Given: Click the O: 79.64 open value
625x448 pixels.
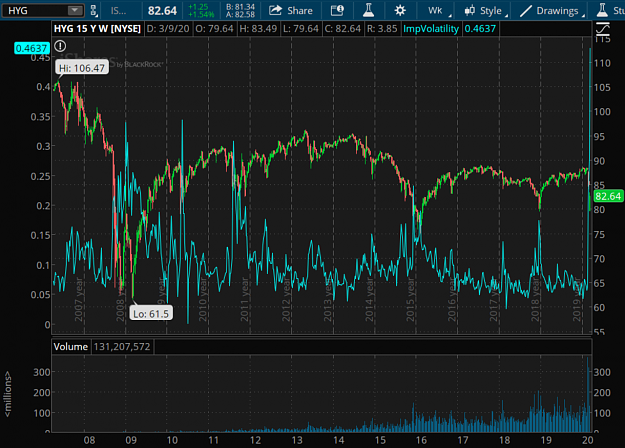Looking at the screenshot, I should (214, 29).
